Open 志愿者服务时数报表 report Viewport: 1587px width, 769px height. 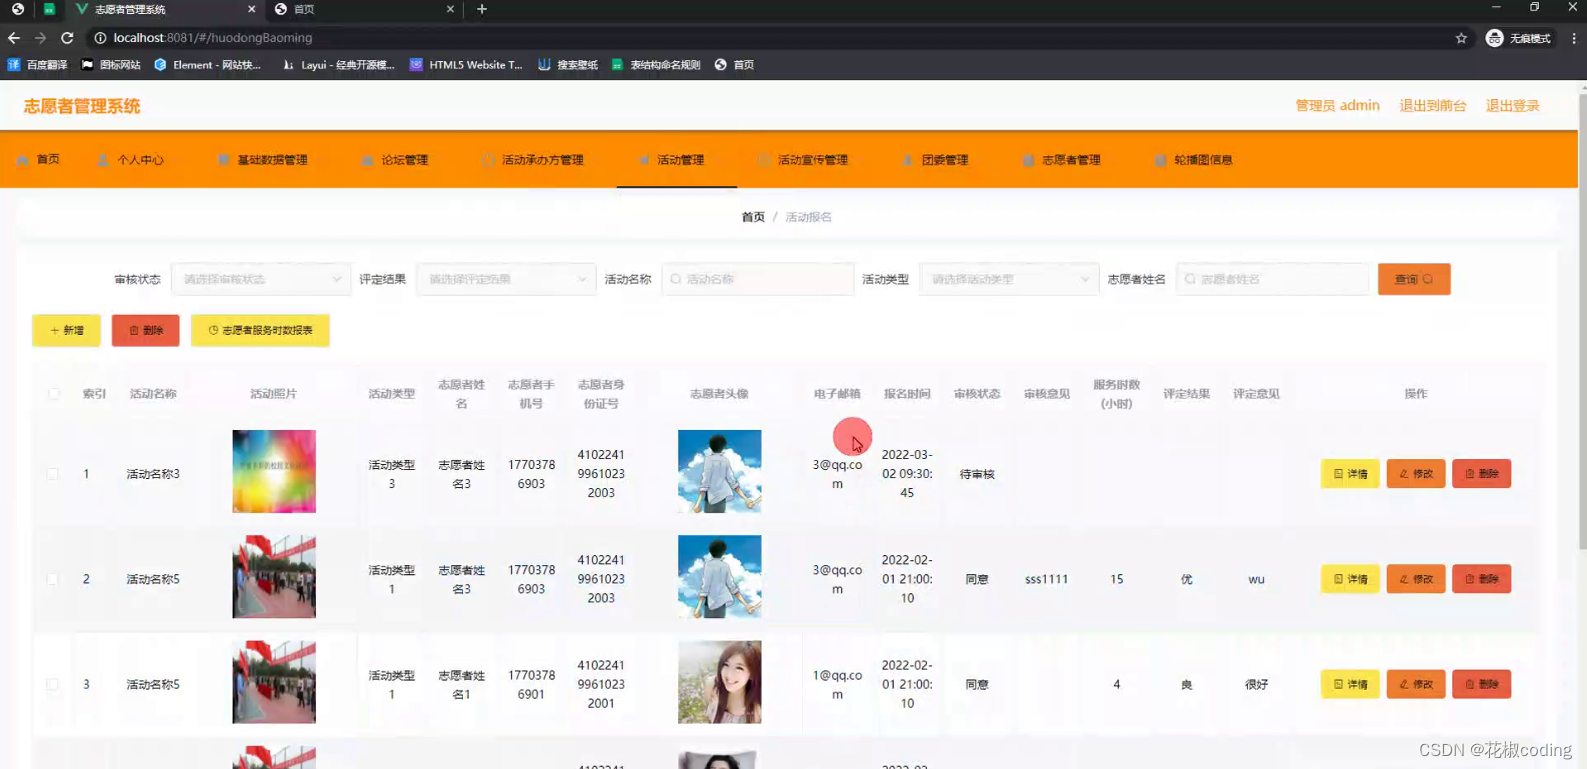[x=260, y=330]
